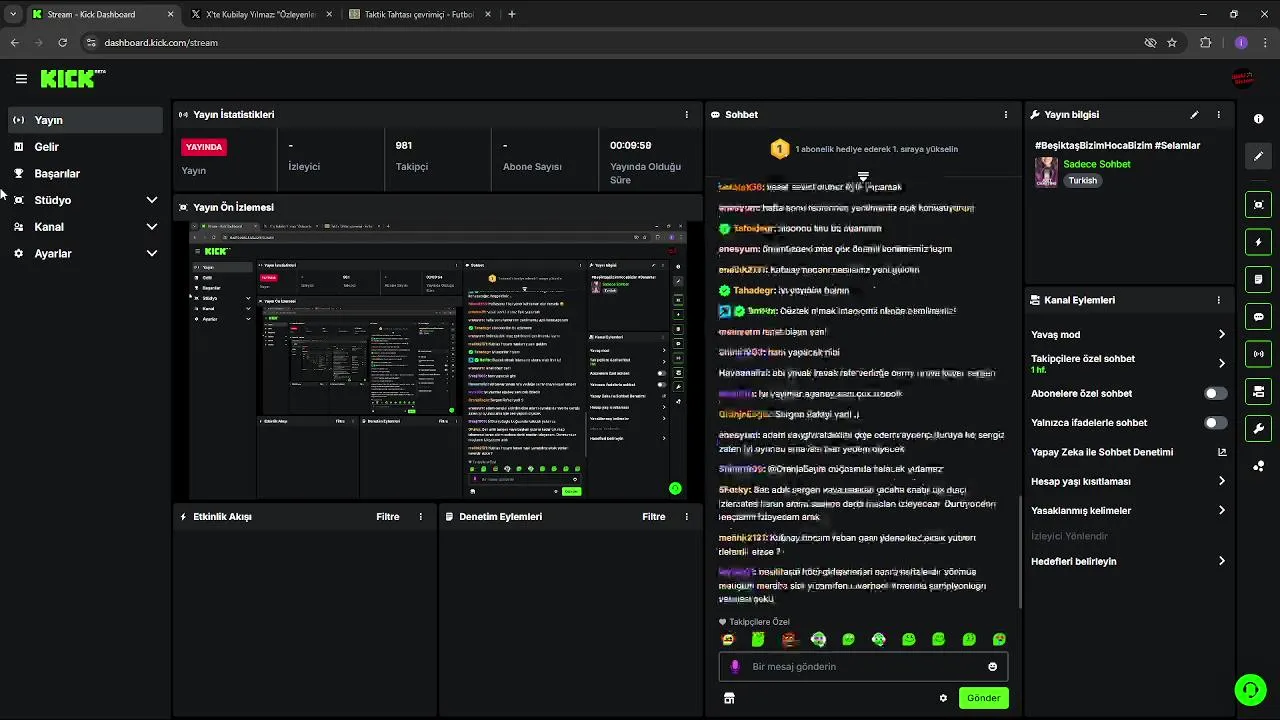Click the green support headset button
The height and width of the screenshot is (720, 1280).
pyautogui.click(x=1250, y=689)
